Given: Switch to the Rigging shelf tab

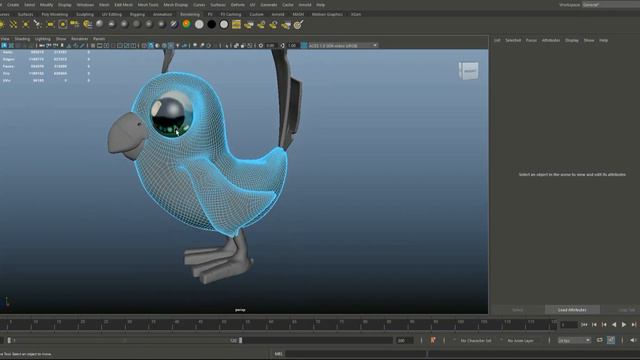Looking at the screenshot, I should click(x=137, y=14).
